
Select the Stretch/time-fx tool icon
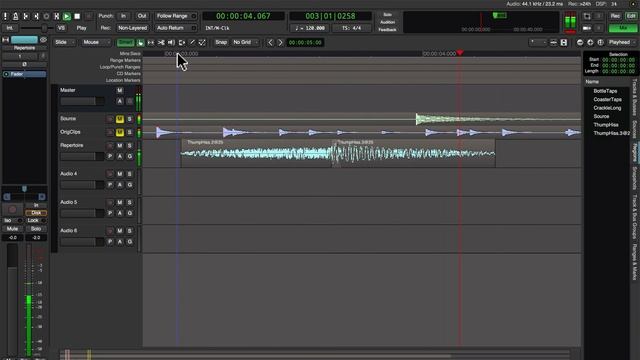pyautogui.click(x=182, y=42)
